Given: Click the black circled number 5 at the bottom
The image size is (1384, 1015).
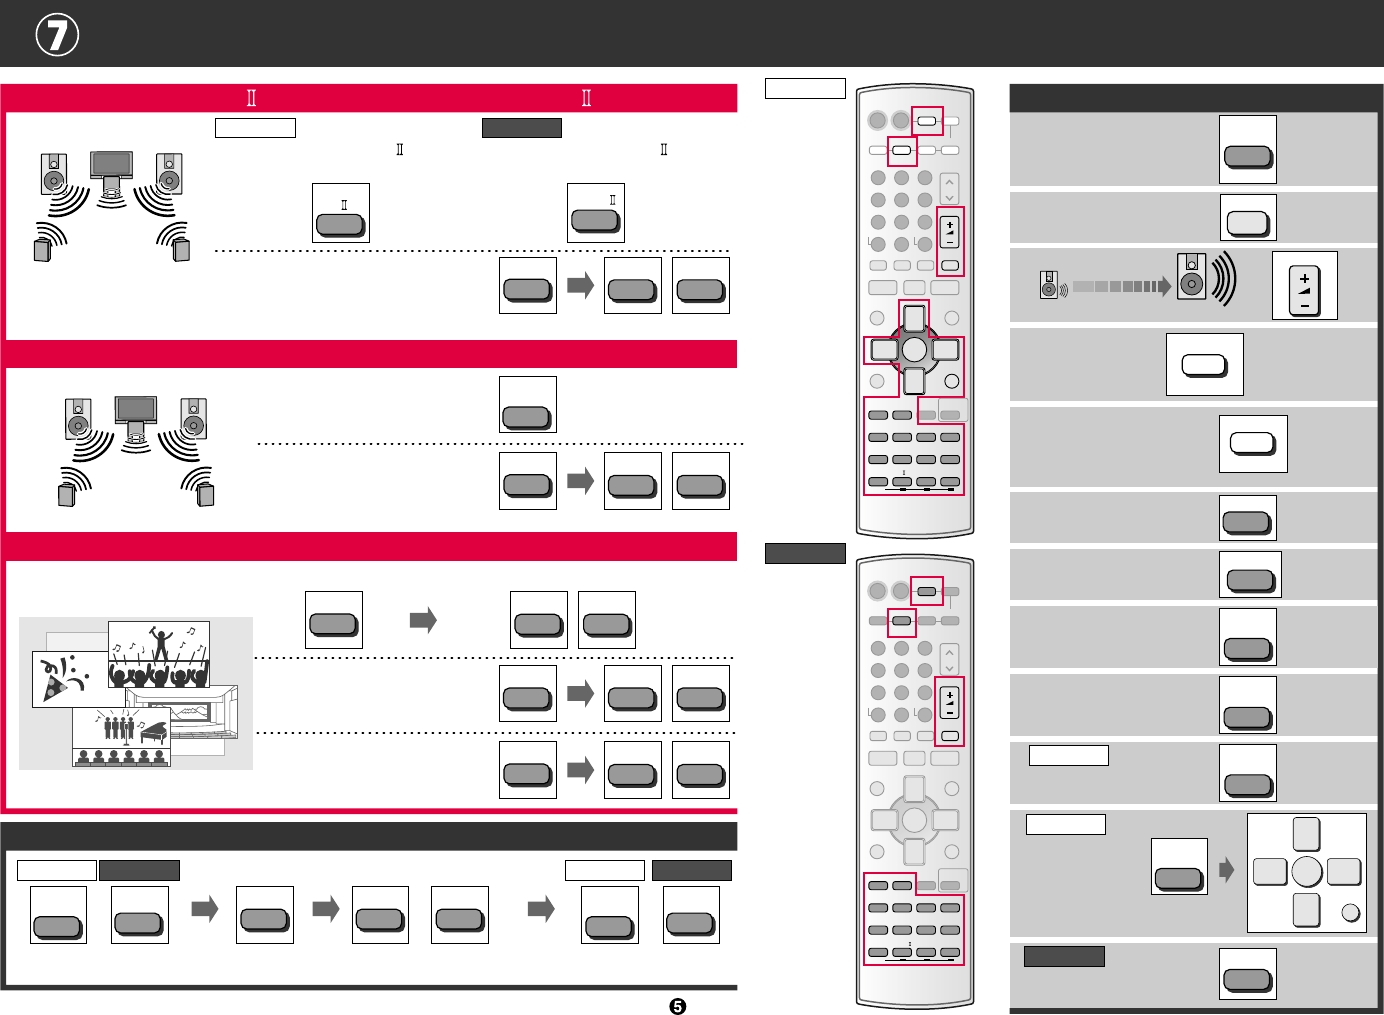Looking at the screenshot, I should (677, 1006).
